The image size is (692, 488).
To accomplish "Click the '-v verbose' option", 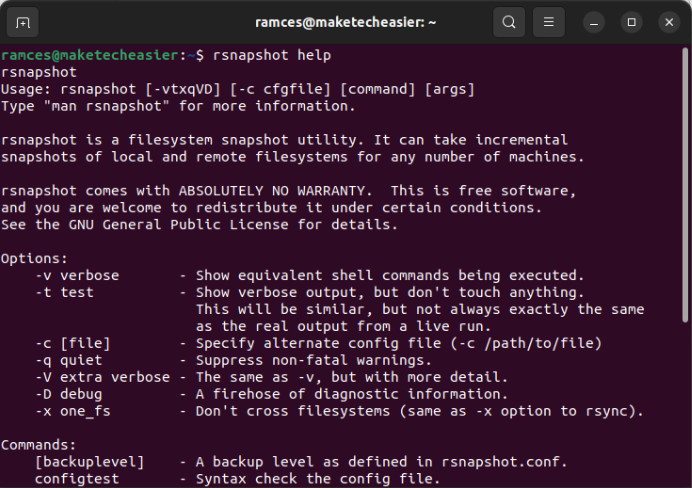I will pyautogui.click(x=77, y=275).
